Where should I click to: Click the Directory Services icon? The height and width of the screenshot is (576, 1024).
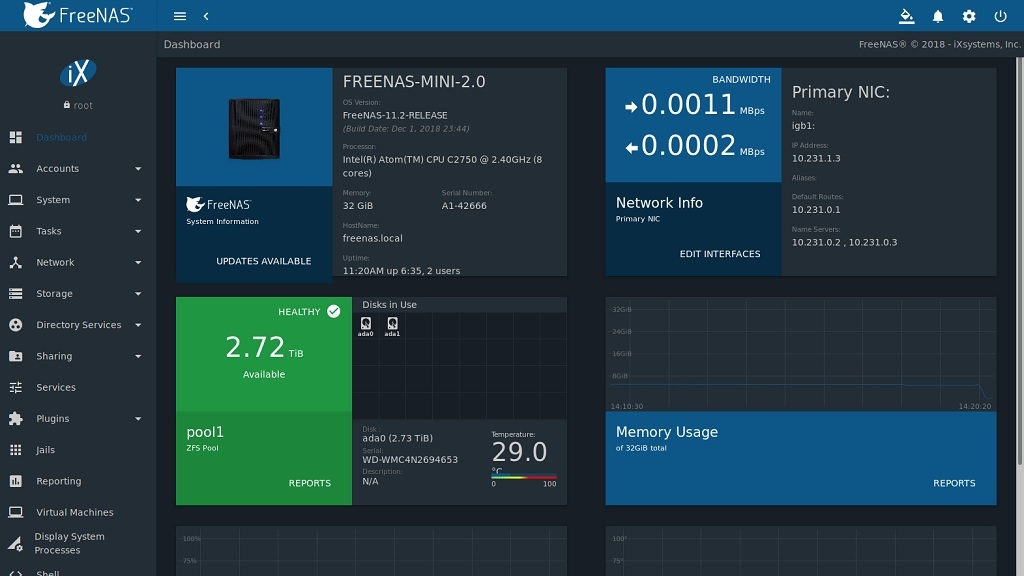pos(16,325)
